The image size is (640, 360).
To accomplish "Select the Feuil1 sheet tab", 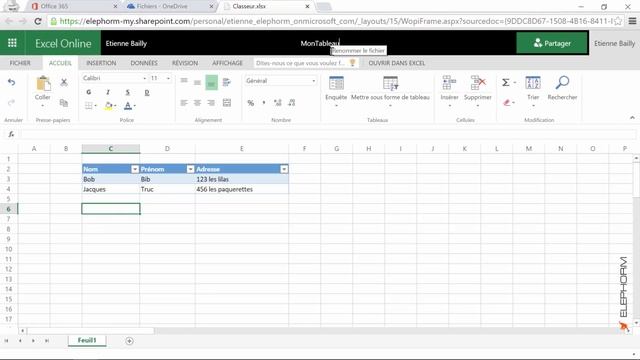I will click(x=87, y=340).
